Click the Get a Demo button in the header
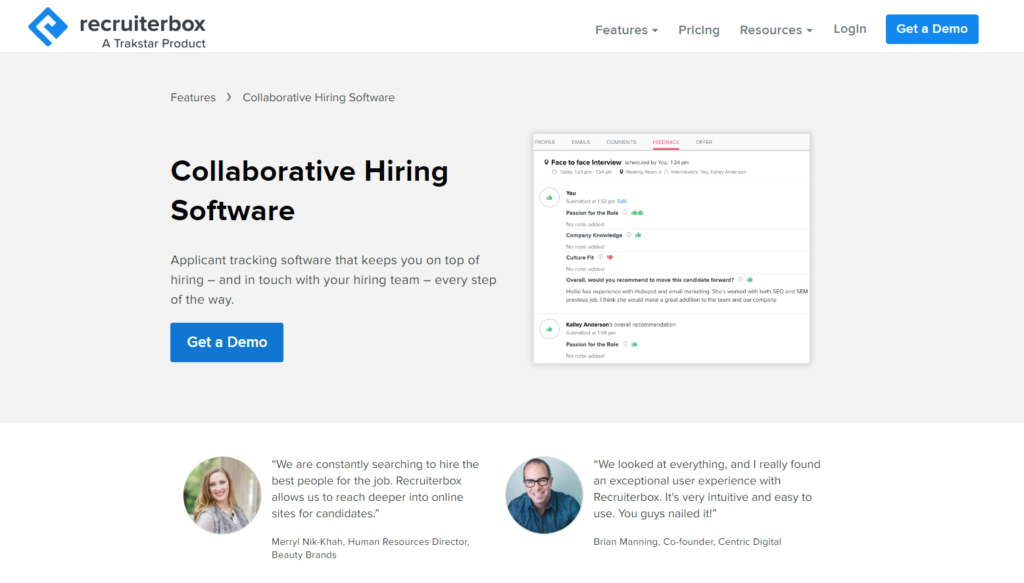This screenshot has width=1024, height=583. coord(932,29)
